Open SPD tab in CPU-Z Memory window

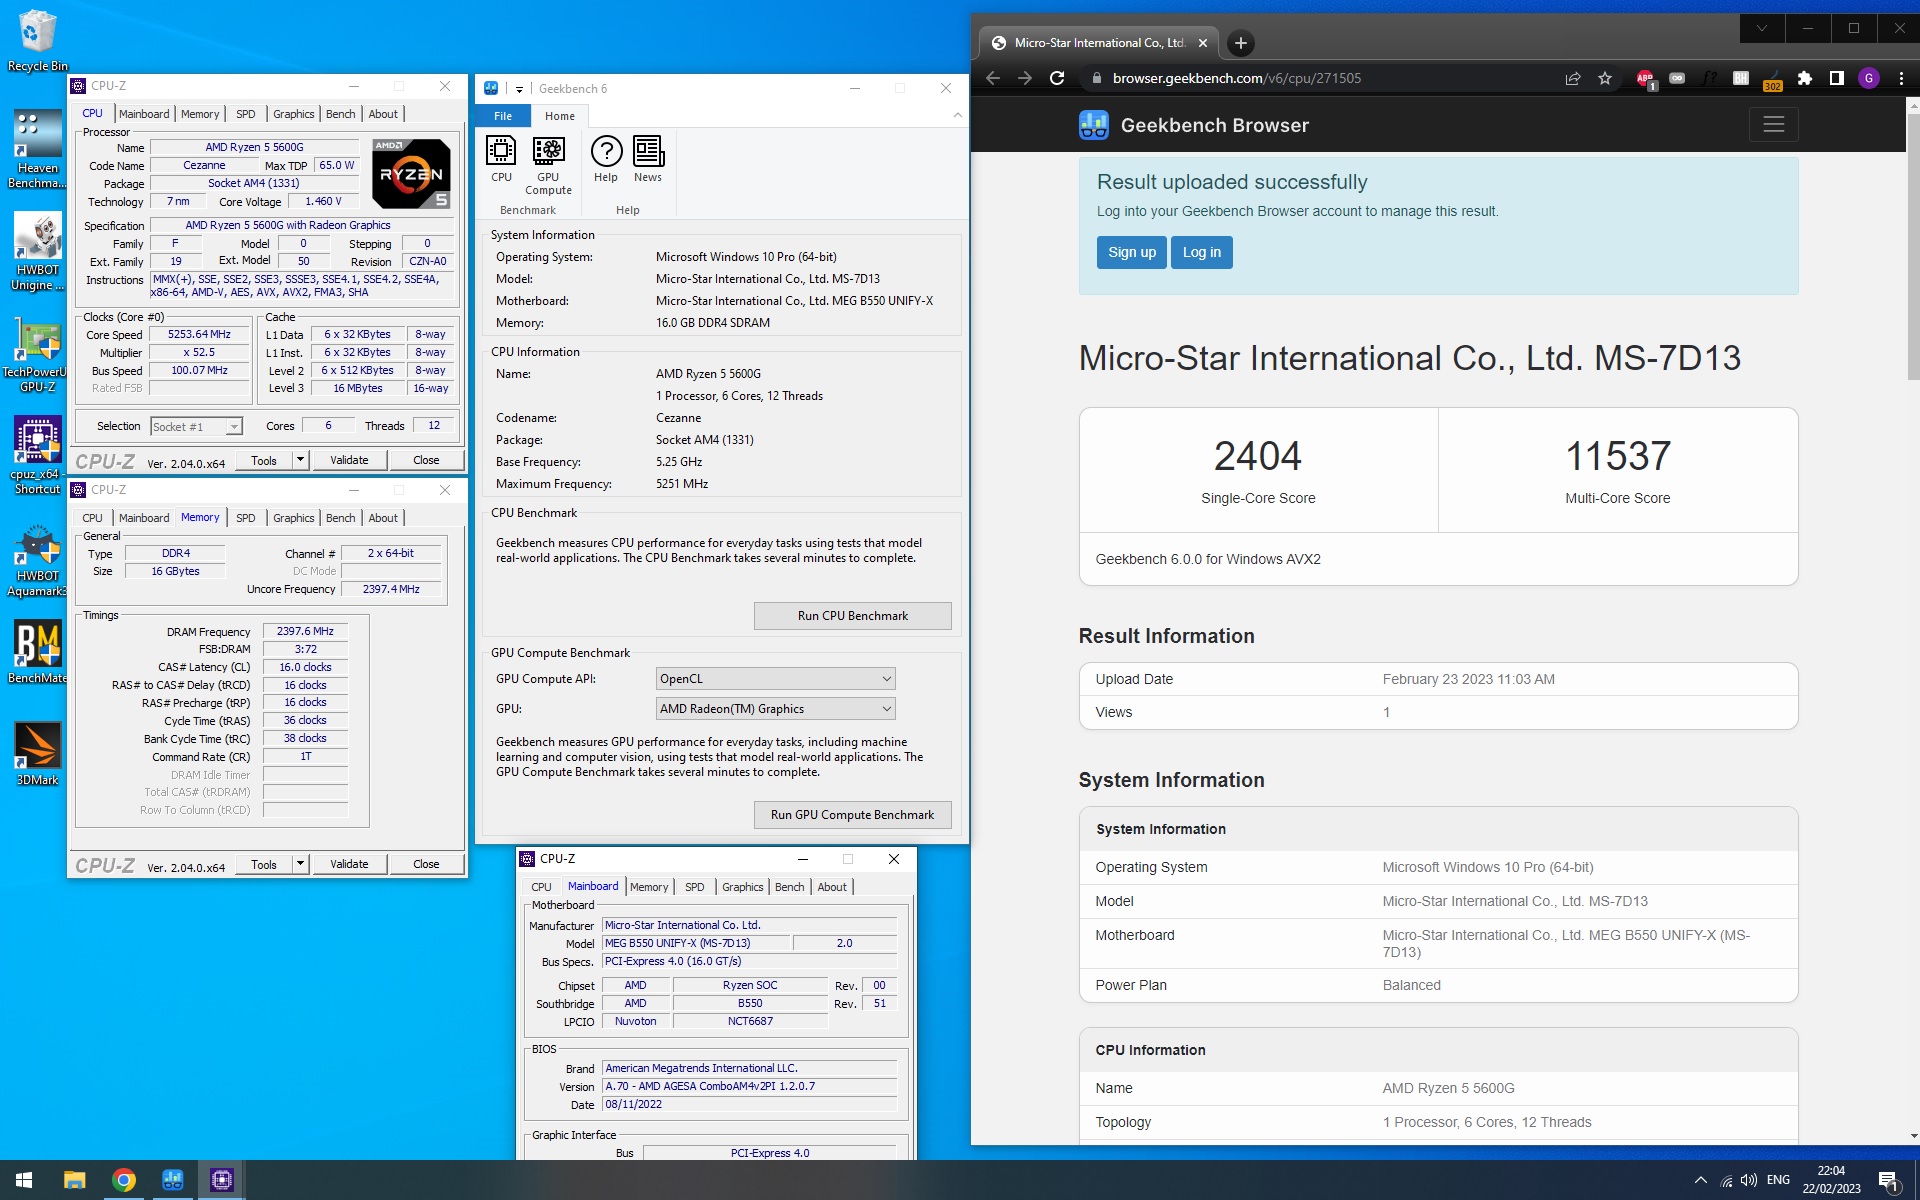(x=245, y=518)
